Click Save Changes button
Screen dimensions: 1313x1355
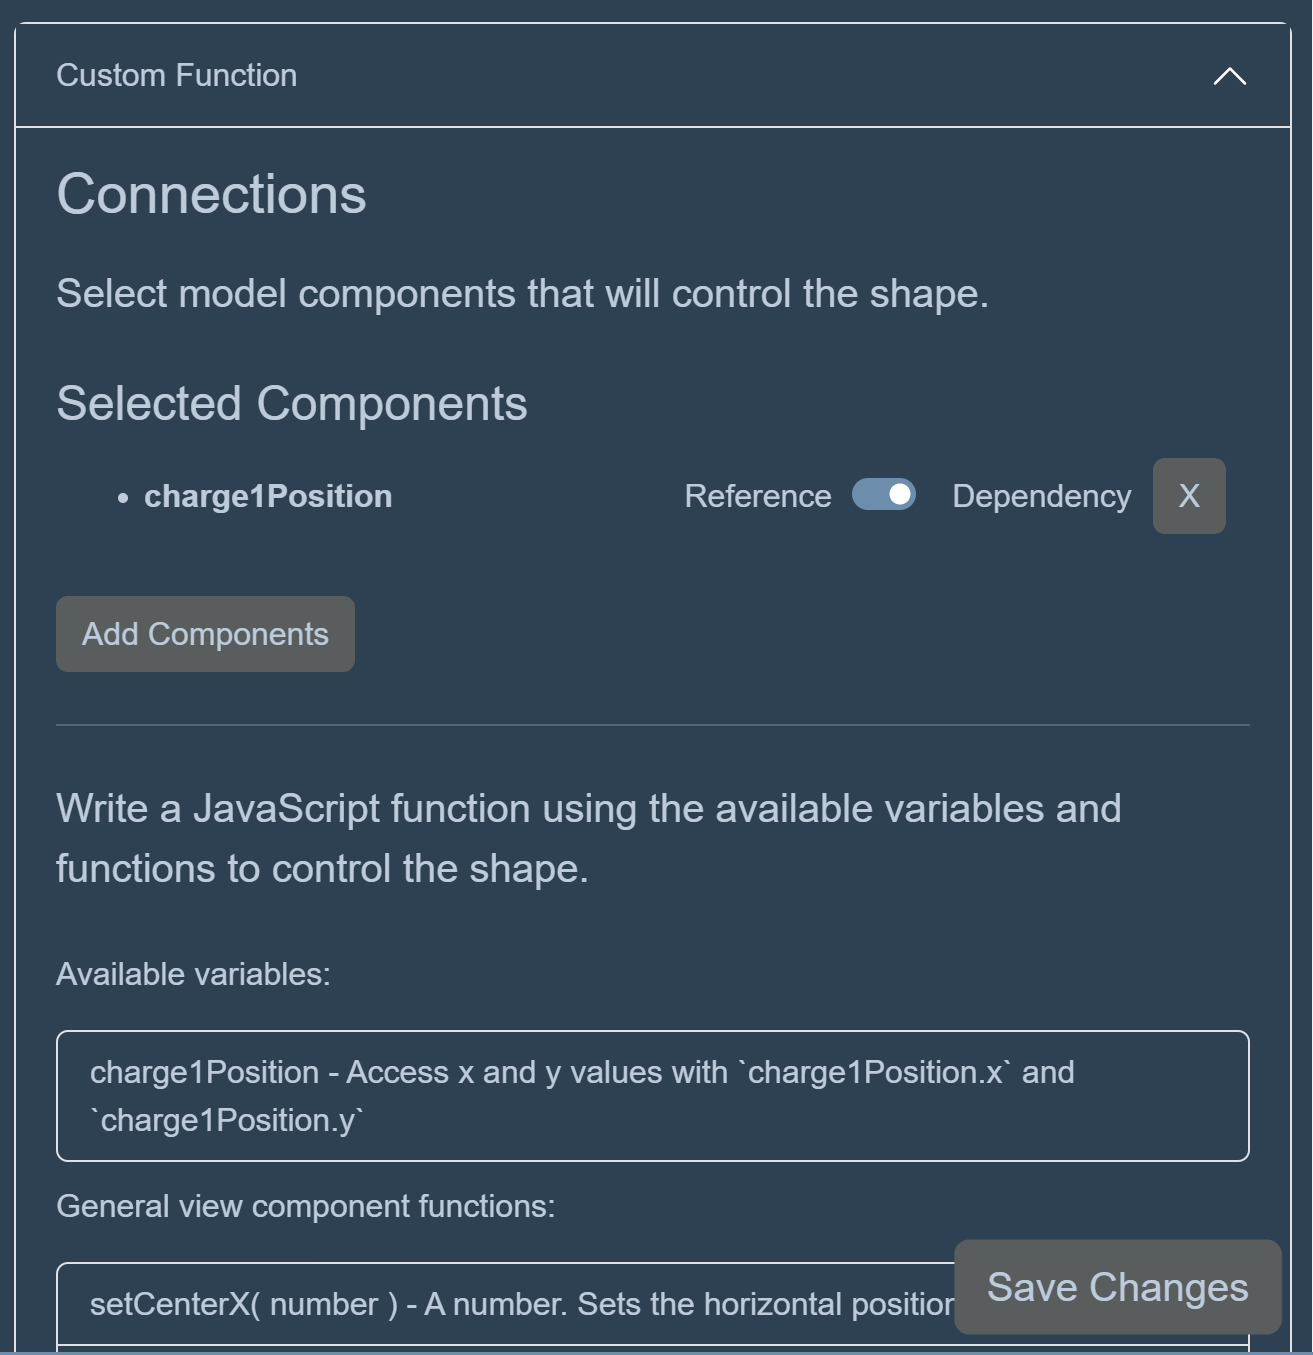pos(1118,1287)
